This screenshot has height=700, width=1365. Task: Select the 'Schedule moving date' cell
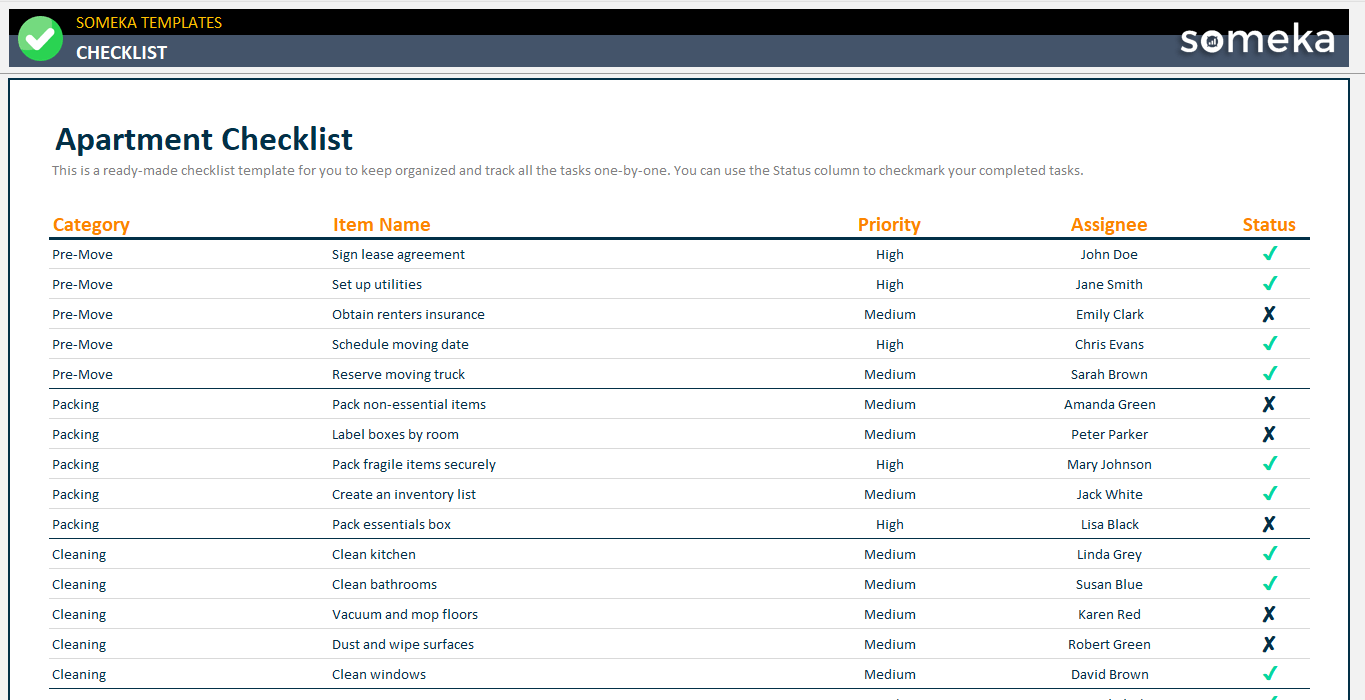coord(400,344)
